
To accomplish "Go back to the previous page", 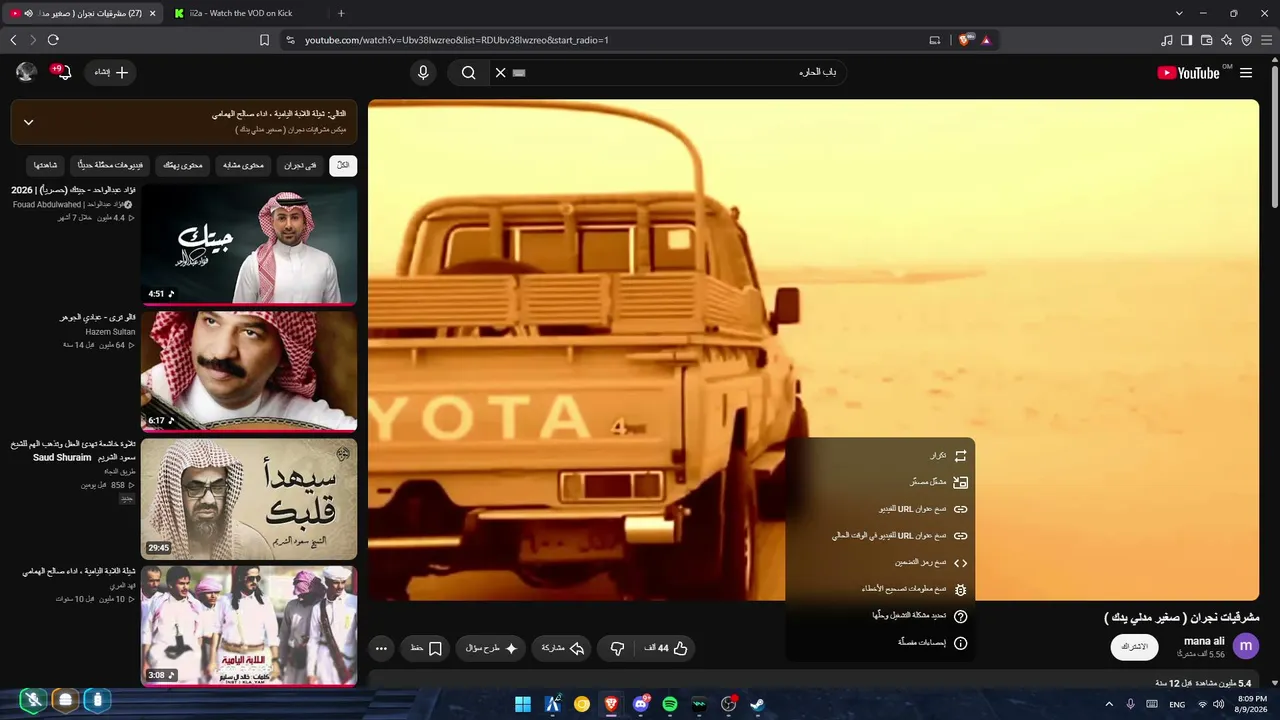I will (x=13, y=40).
